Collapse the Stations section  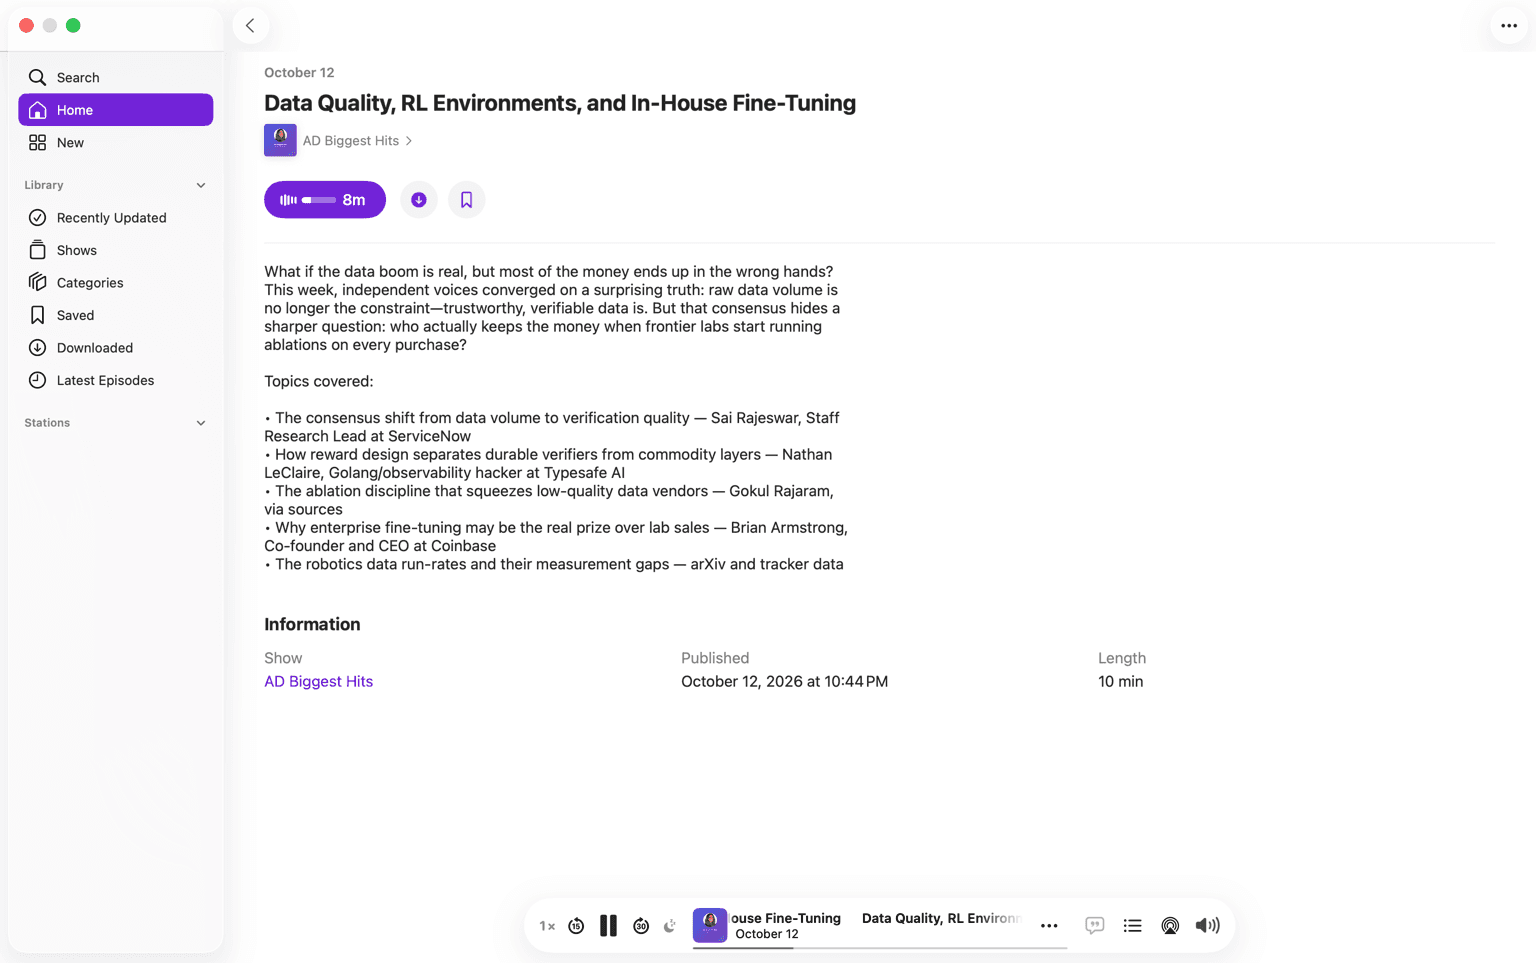coord(201,423)
